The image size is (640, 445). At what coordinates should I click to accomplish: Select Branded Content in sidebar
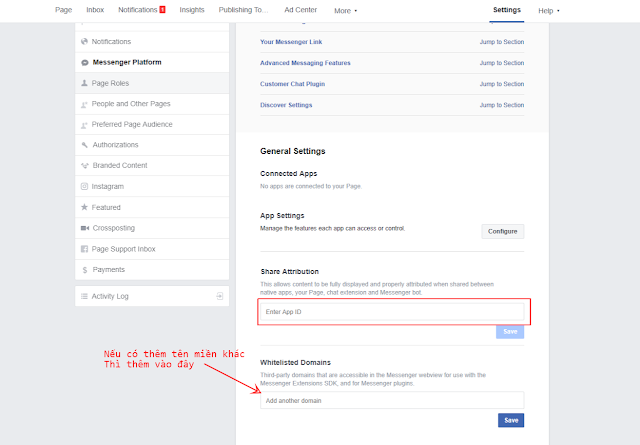[152, 165]
